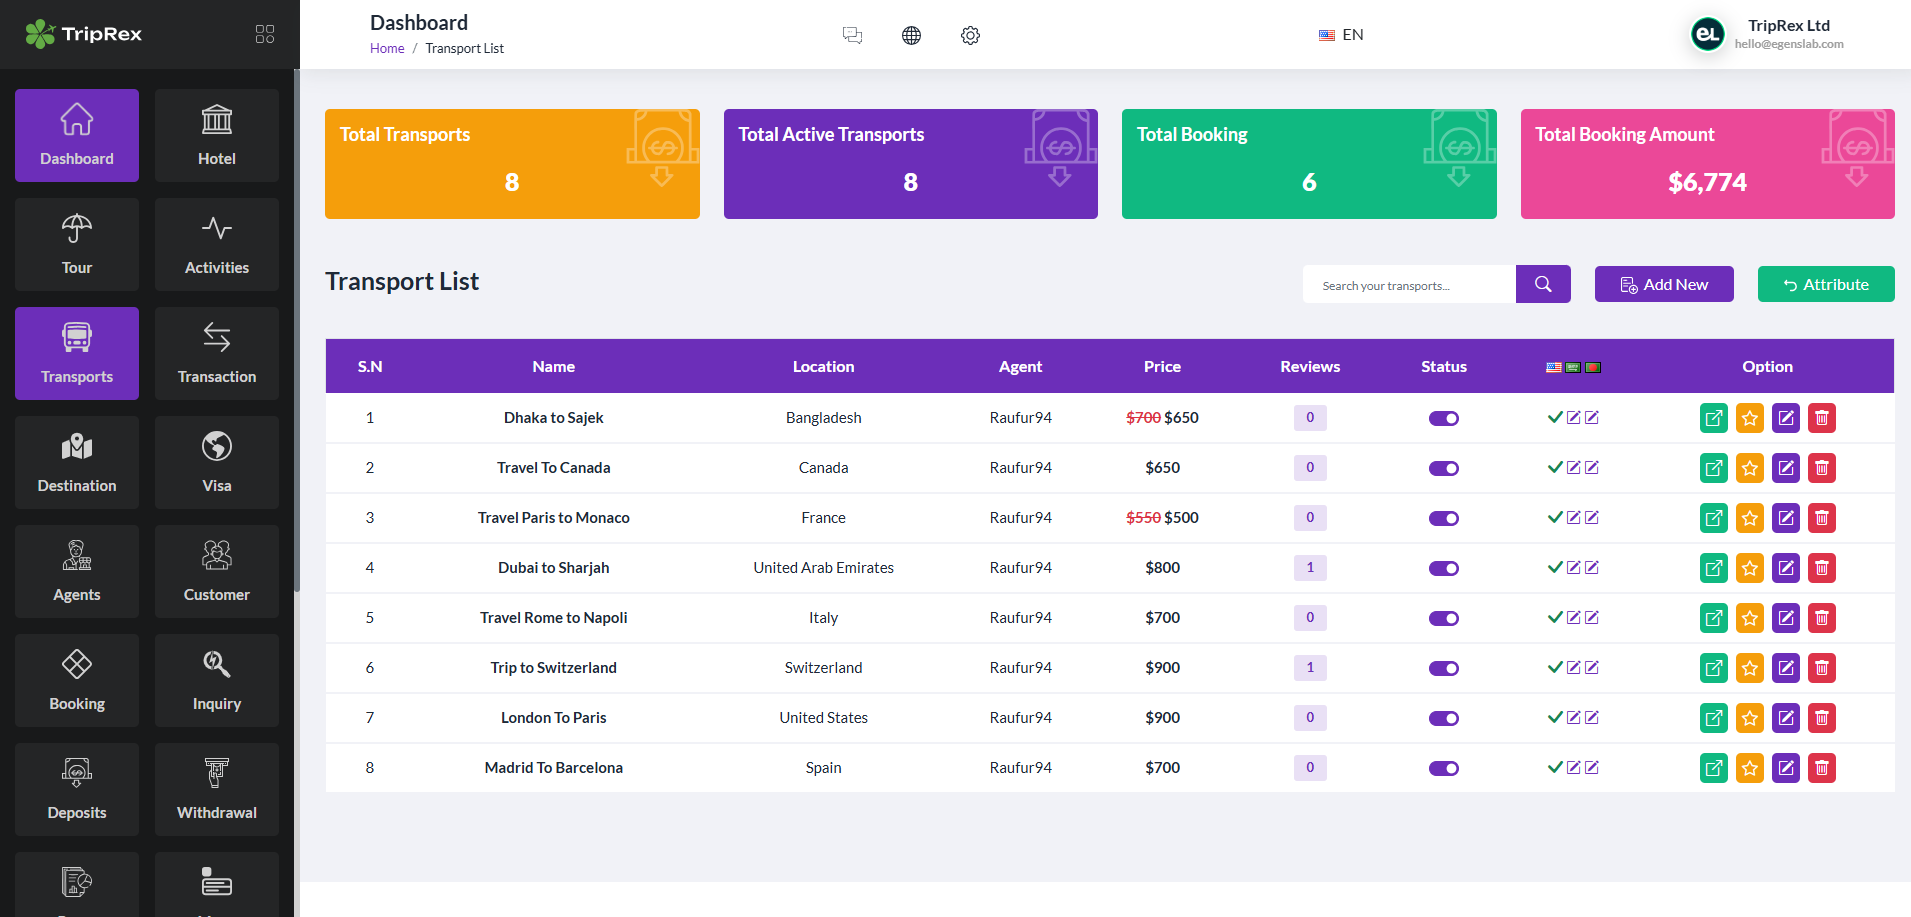View the Madrid To Barcelona transport (green icon)
1911x917 pixels.
coord(1714,768)
